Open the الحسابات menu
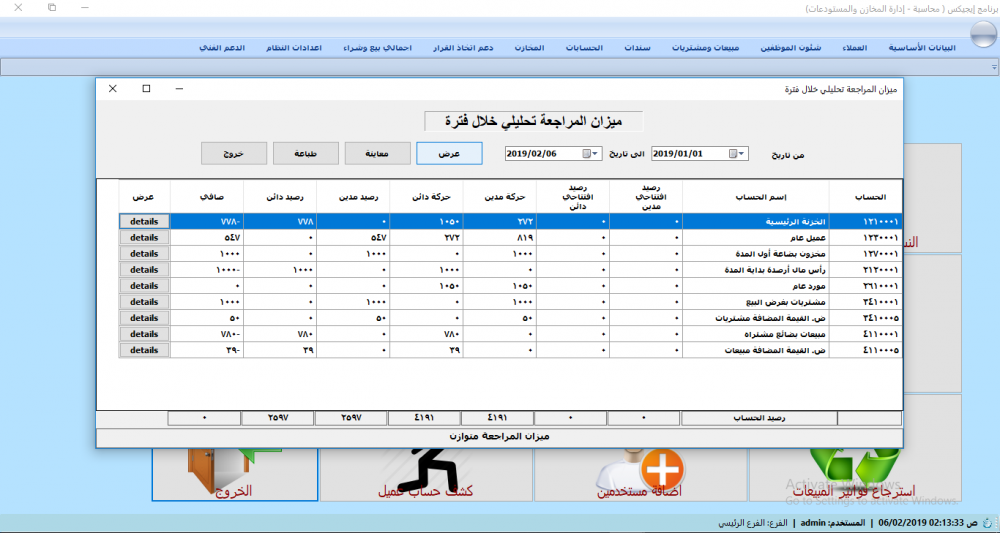1000x533 pixels. point(584,48)
